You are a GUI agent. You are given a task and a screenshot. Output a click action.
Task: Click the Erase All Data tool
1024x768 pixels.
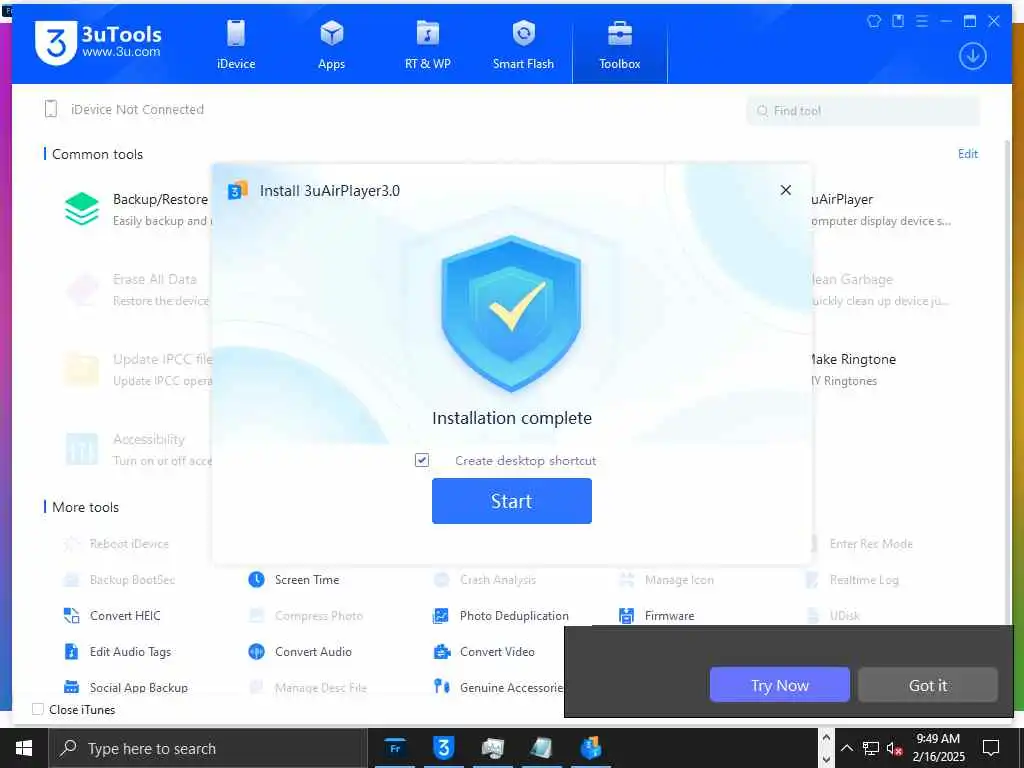click(x=137, y=289)
